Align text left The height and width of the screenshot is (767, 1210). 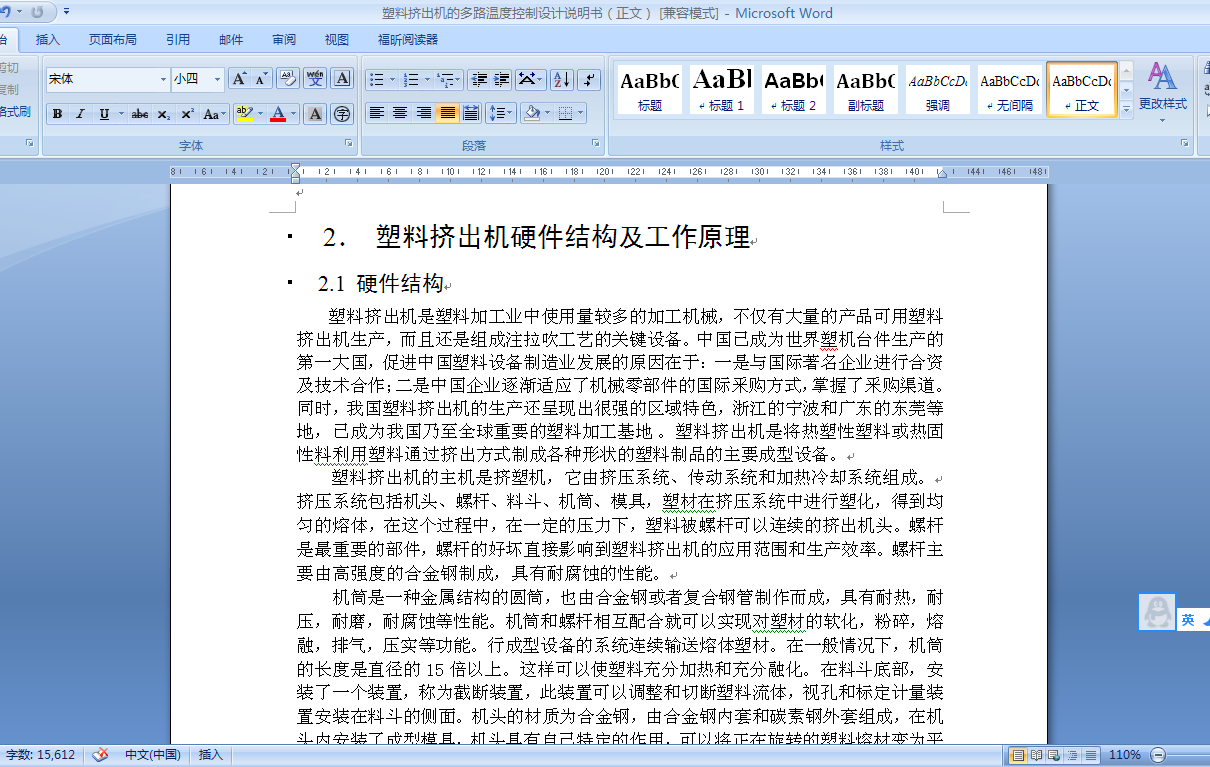(377, 113)
